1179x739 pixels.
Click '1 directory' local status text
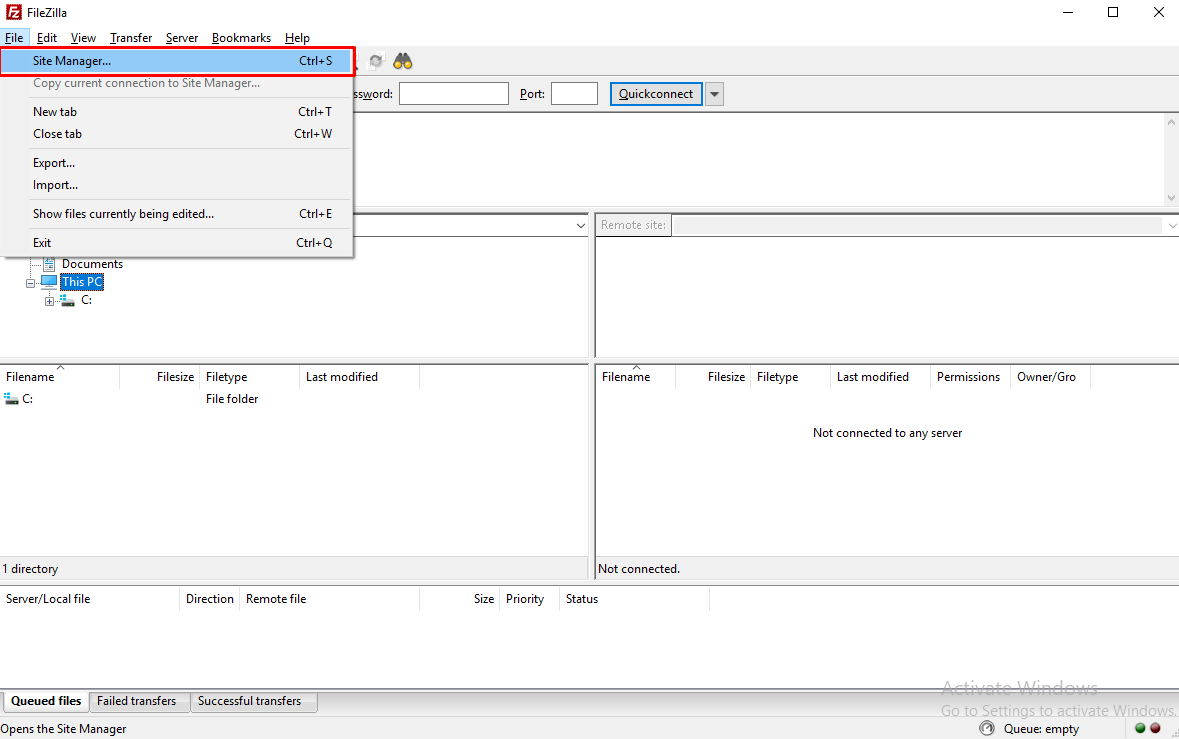point(30,569)
